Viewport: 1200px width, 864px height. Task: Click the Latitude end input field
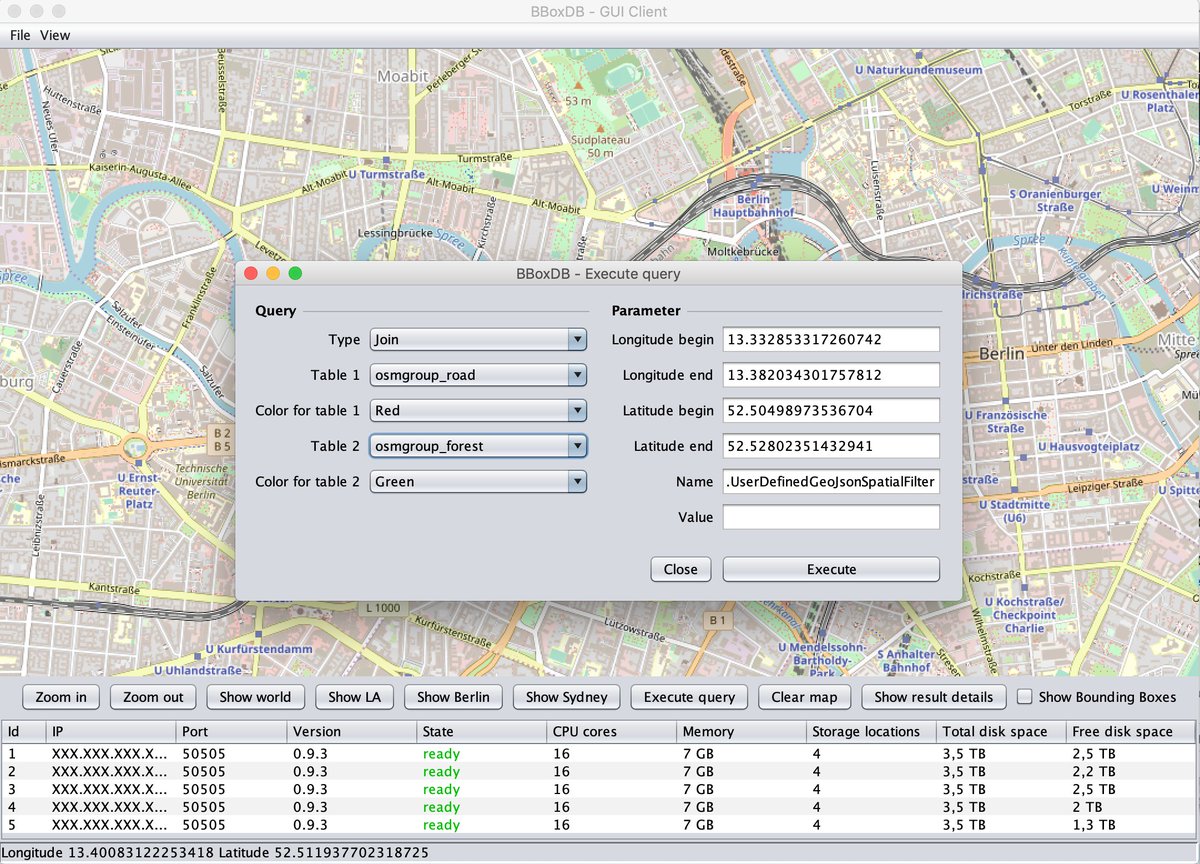831,446
